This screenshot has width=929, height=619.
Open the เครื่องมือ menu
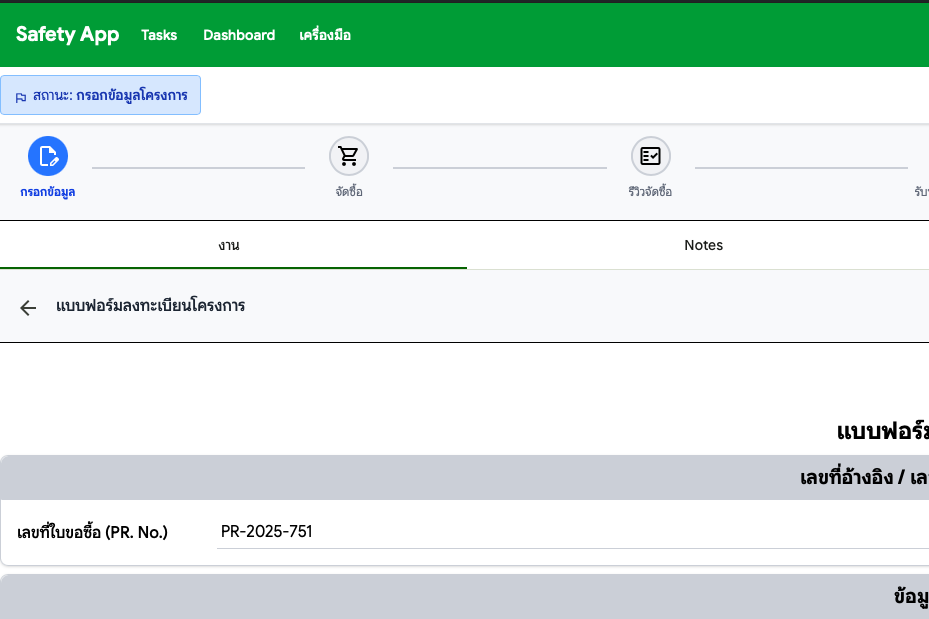325,35
